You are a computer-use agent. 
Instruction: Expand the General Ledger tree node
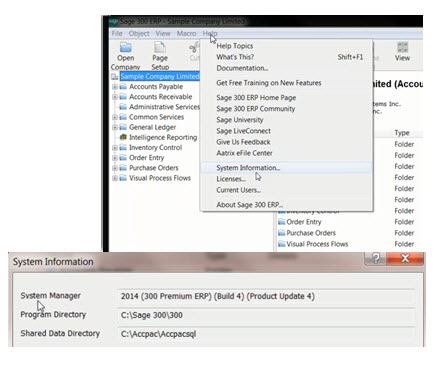115,127
